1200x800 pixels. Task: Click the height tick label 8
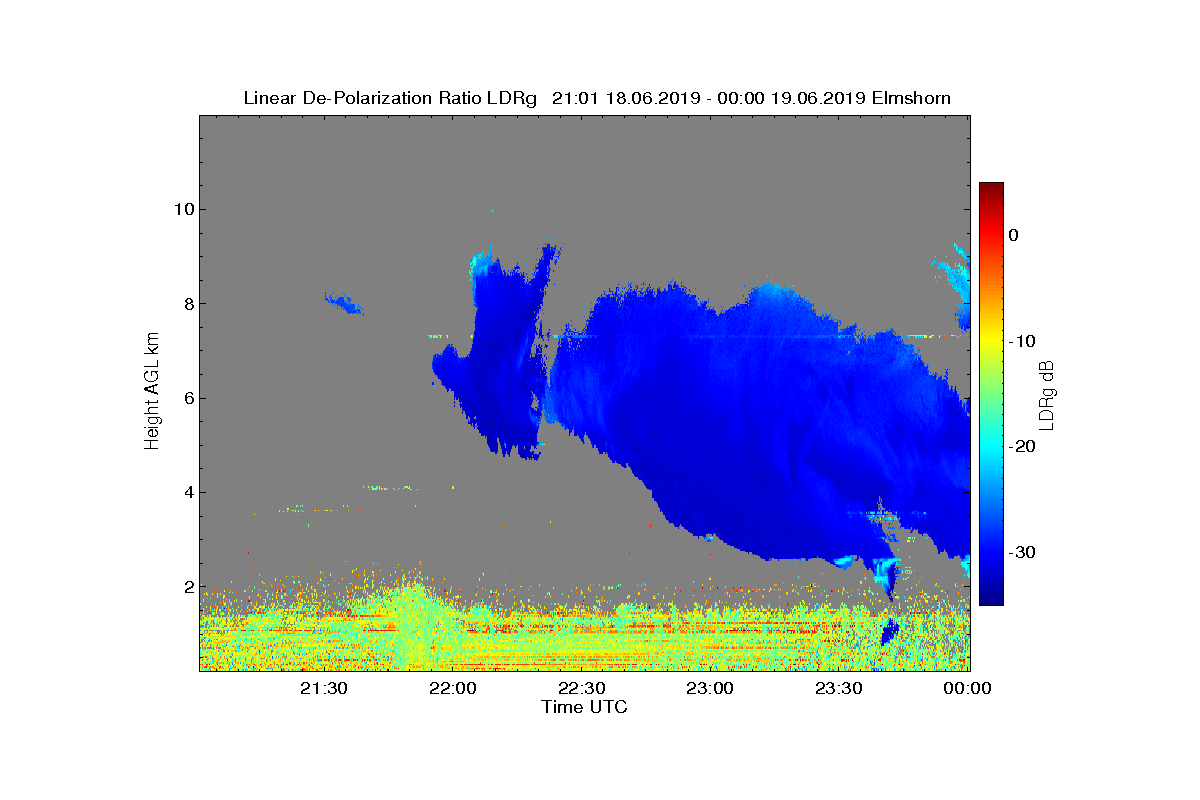pyautogui.click(x=187, y=304)
